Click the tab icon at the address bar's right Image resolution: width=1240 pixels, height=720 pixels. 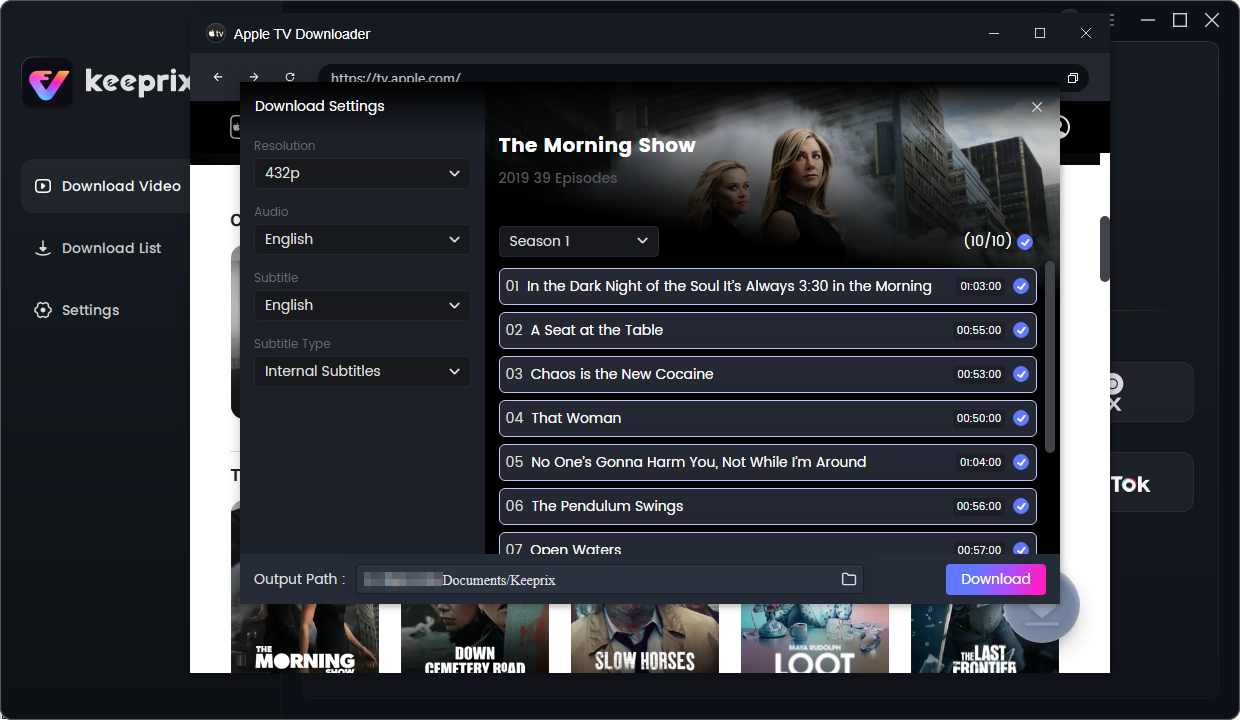(x=1073, y=77)
